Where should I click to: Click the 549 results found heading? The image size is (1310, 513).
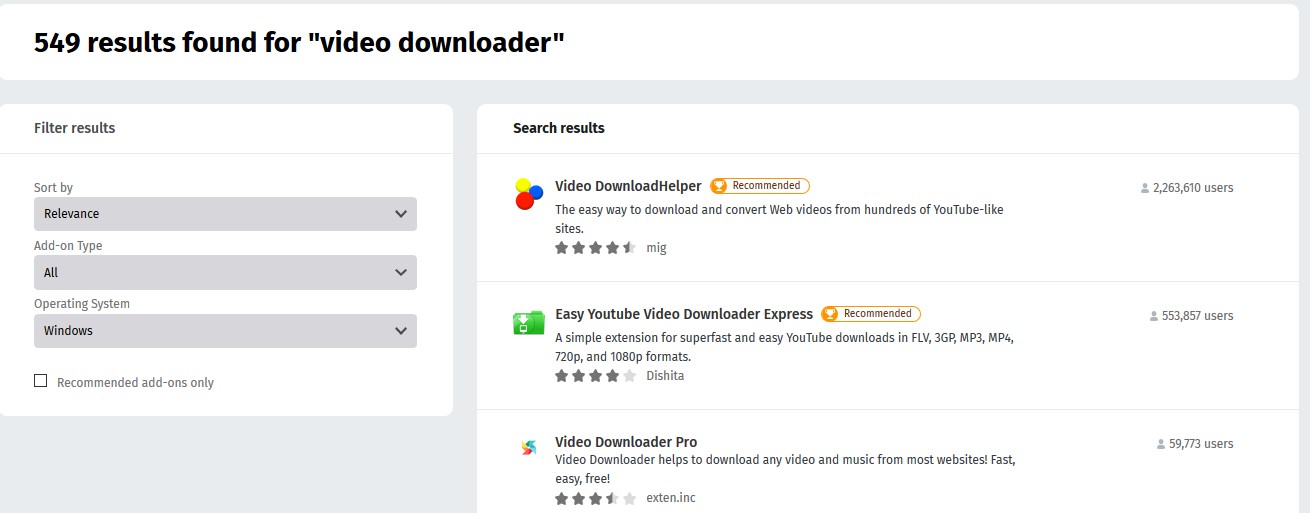(299, 42)
